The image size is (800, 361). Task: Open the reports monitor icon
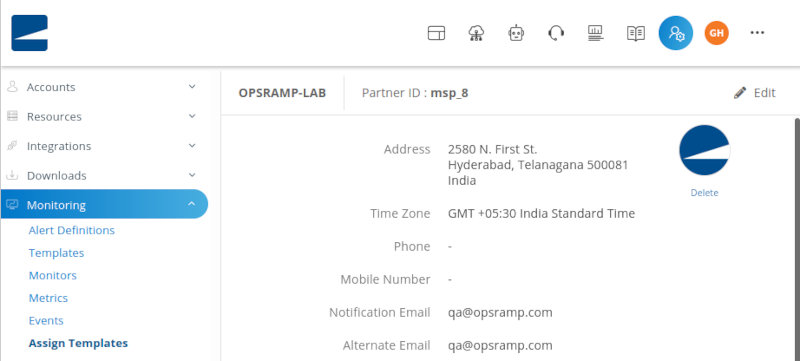(x=595, y=33)
